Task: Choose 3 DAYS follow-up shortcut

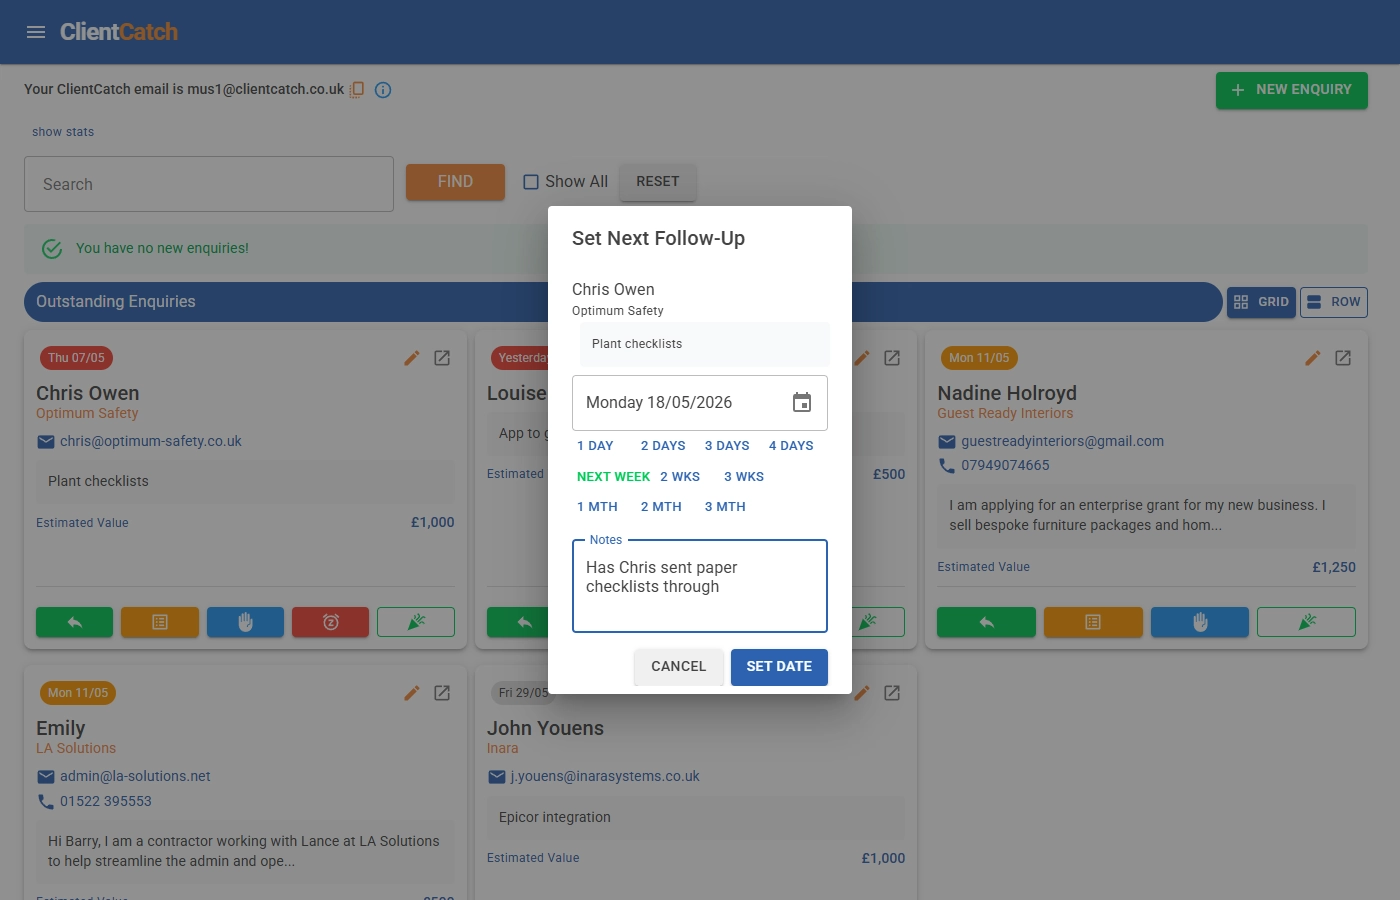Action: coord(727,446)
